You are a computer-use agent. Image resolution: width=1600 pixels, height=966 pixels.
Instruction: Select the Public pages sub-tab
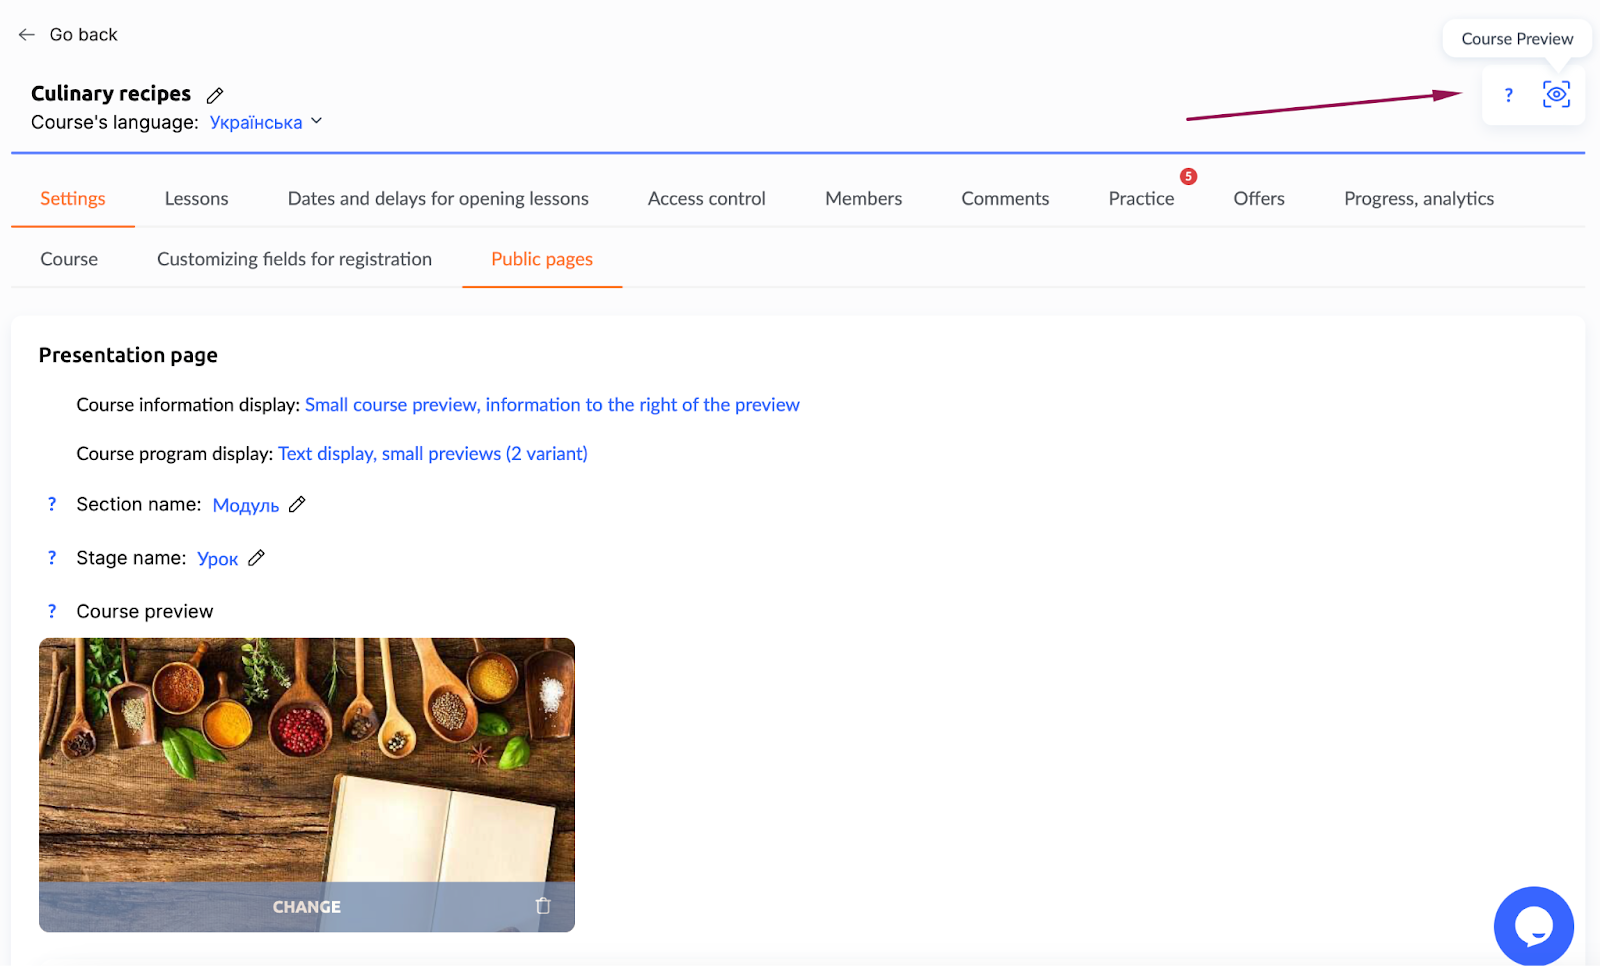(x=542, y=259)
